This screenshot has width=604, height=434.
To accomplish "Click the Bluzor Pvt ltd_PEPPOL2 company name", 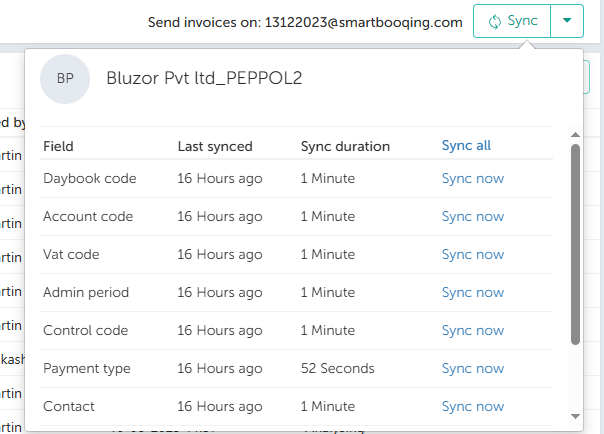I will click(x=204, y=80).
